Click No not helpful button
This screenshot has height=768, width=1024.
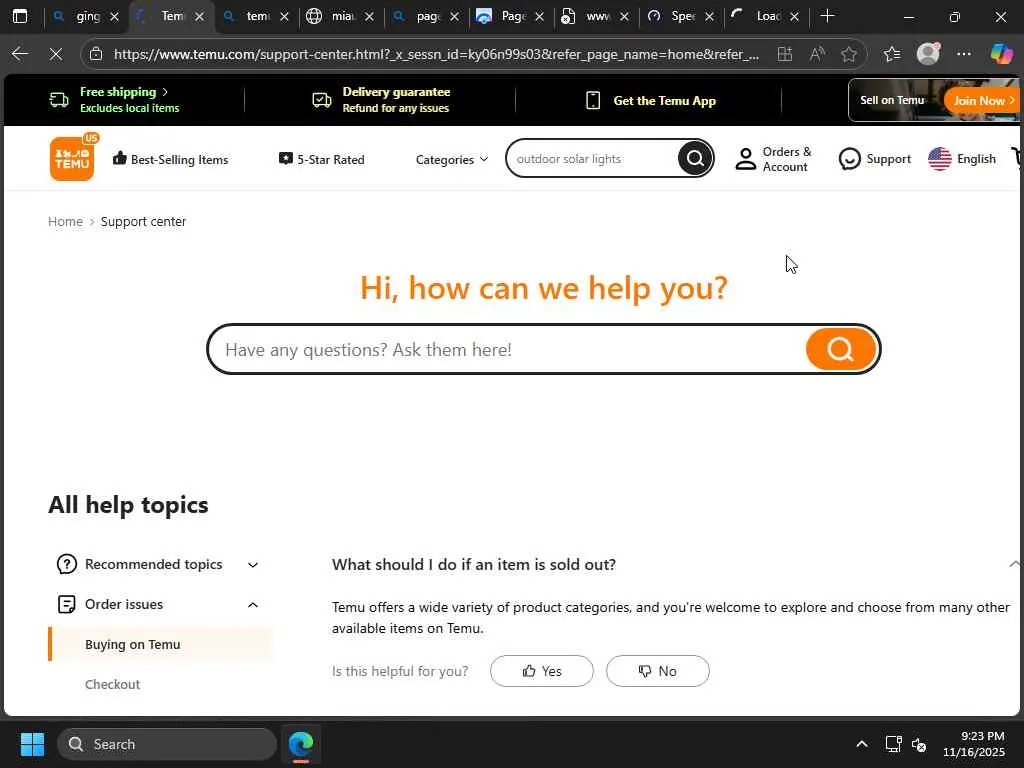pyautogui.click(x=658, y=671)
